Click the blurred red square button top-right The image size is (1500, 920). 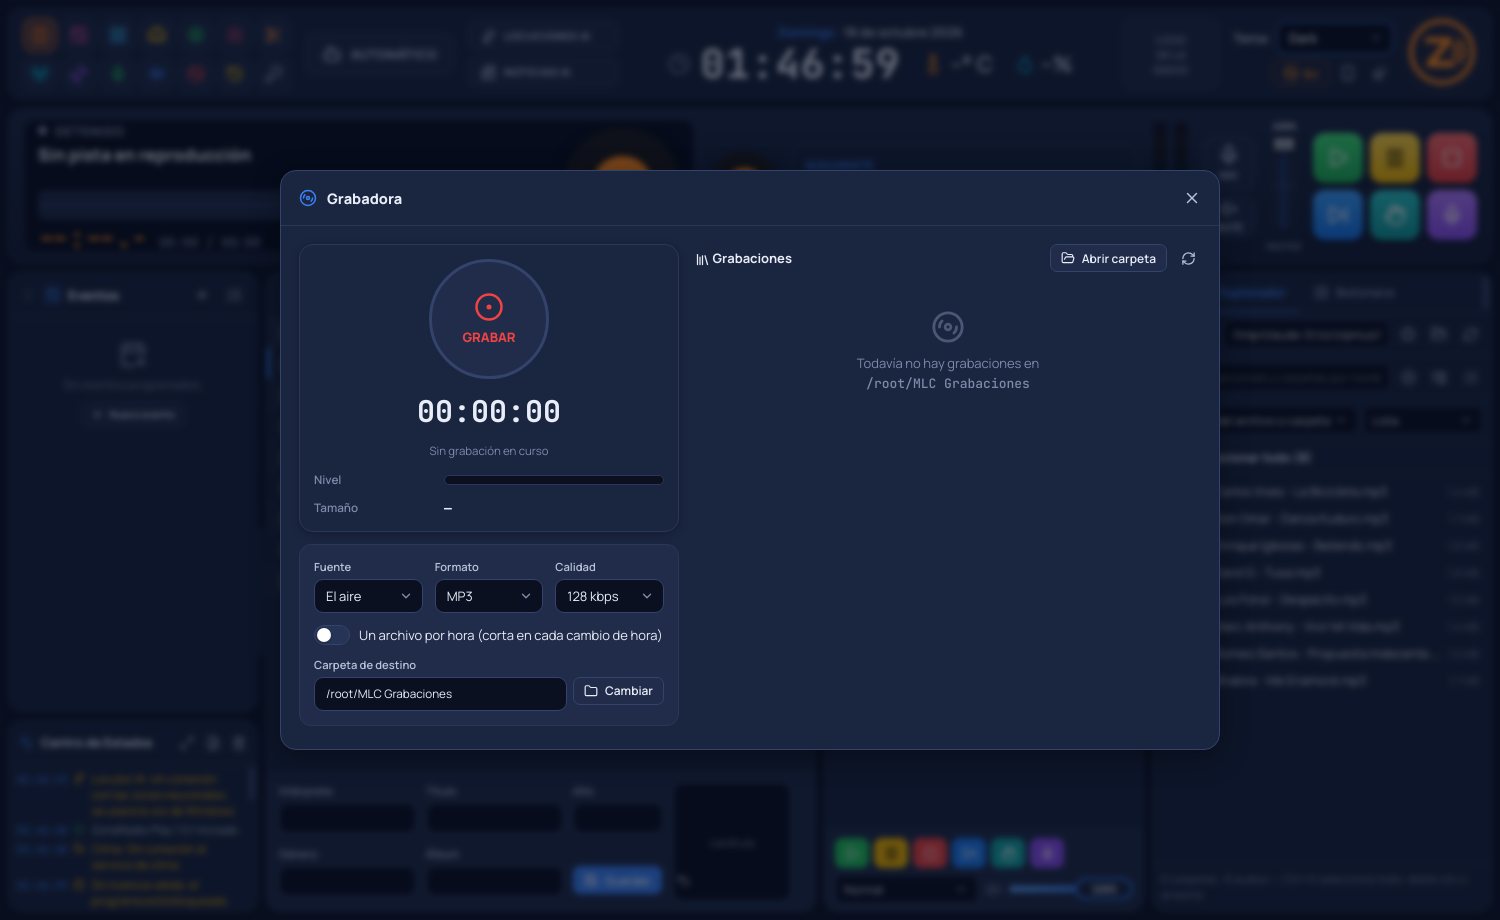click(1452, 157)
